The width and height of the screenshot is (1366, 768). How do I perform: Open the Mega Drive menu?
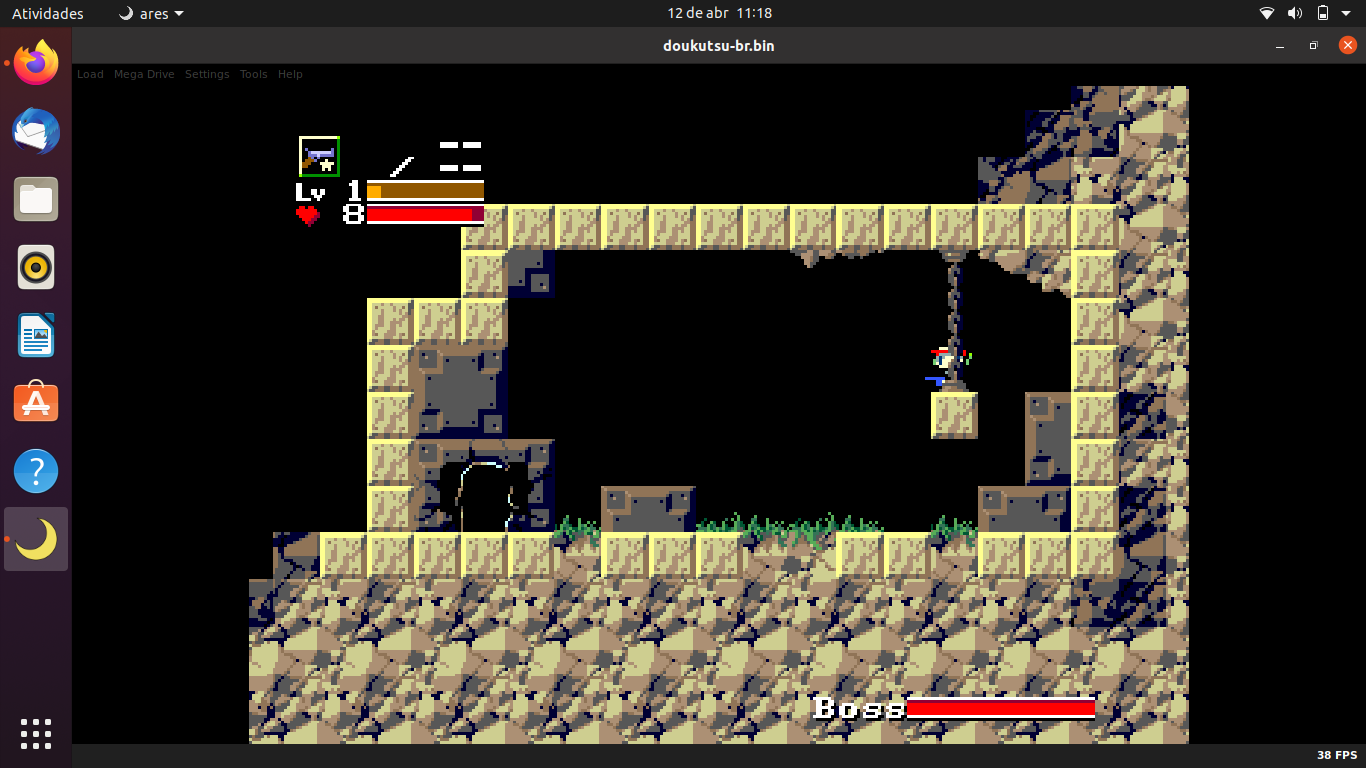(144, 74)
